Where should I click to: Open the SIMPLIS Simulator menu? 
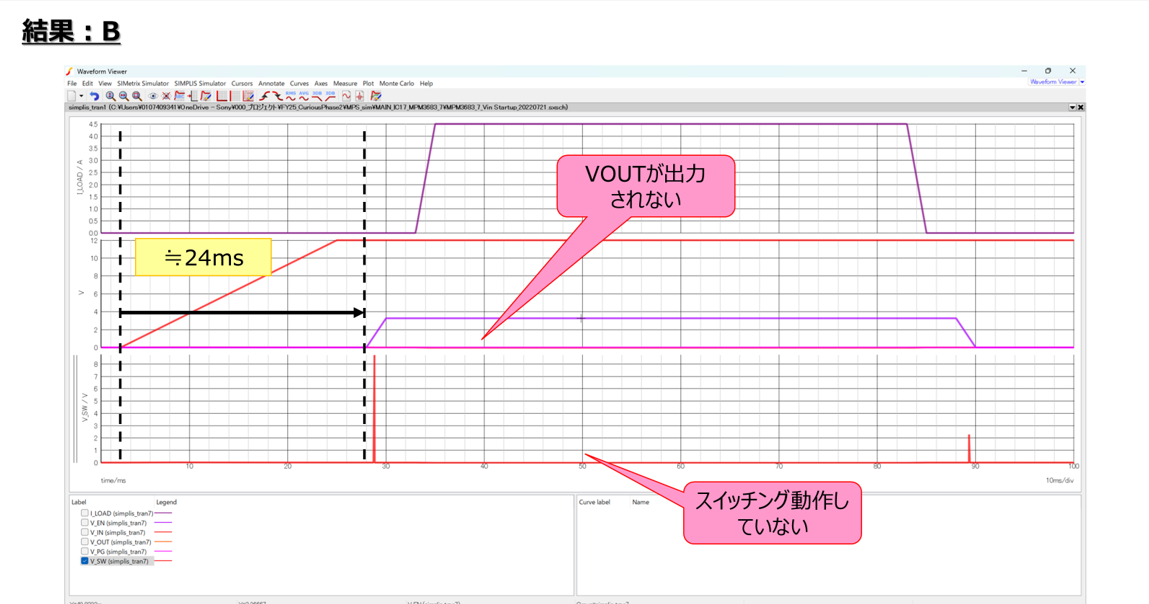[x=200, y=84]
